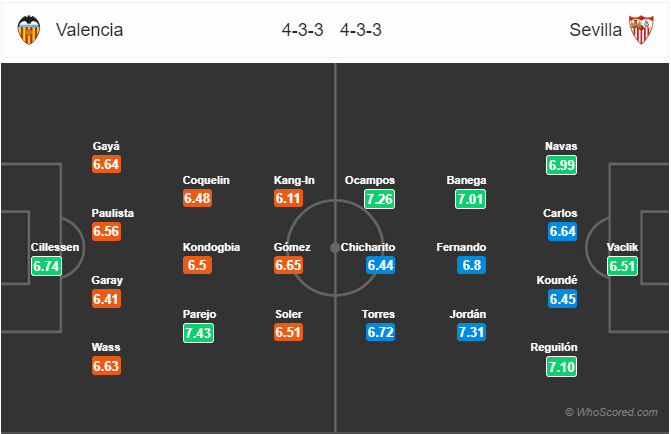Screen dimensions: 671x434
Task: Click player name Chicharito
Action: point(368,247)
